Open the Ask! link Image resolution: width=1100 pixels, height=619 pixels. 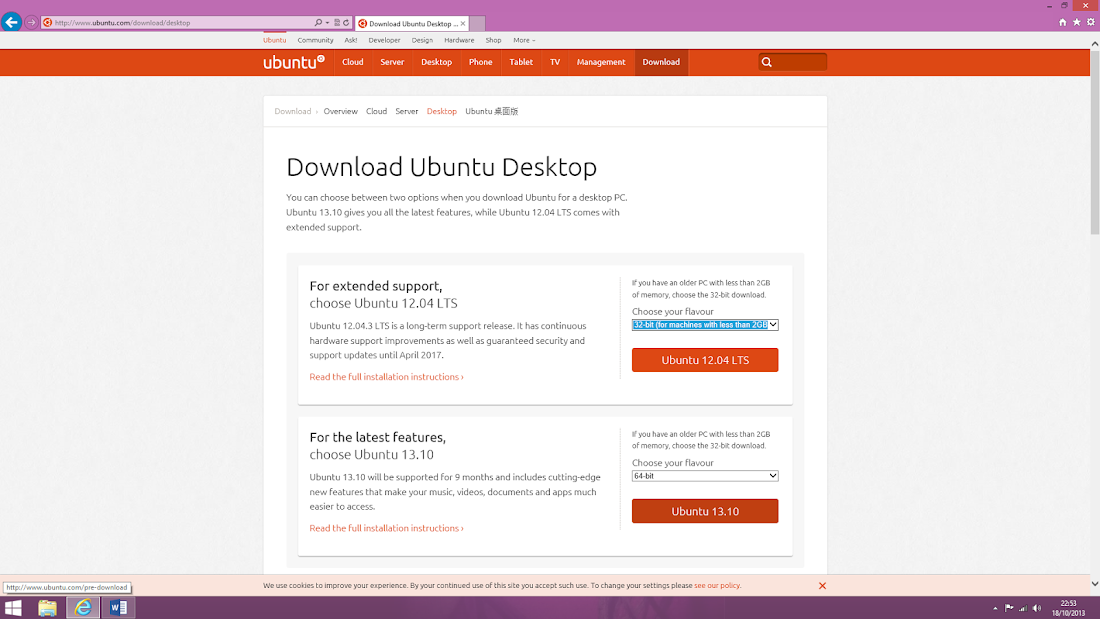(x=351, y=40)
